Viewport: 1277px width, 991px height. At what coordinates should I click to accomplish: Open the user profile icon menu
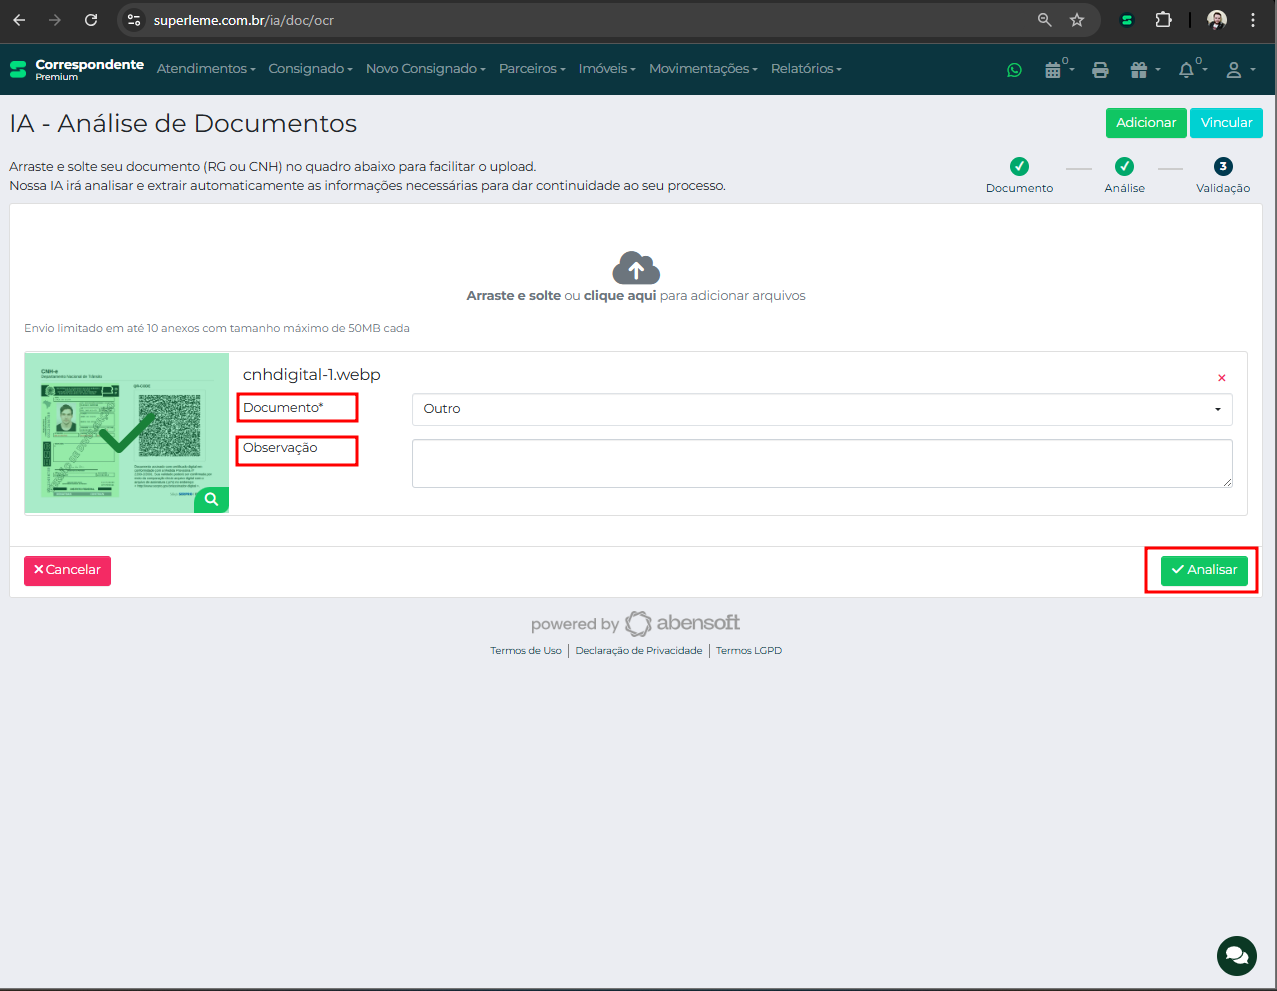(1235, 70)
